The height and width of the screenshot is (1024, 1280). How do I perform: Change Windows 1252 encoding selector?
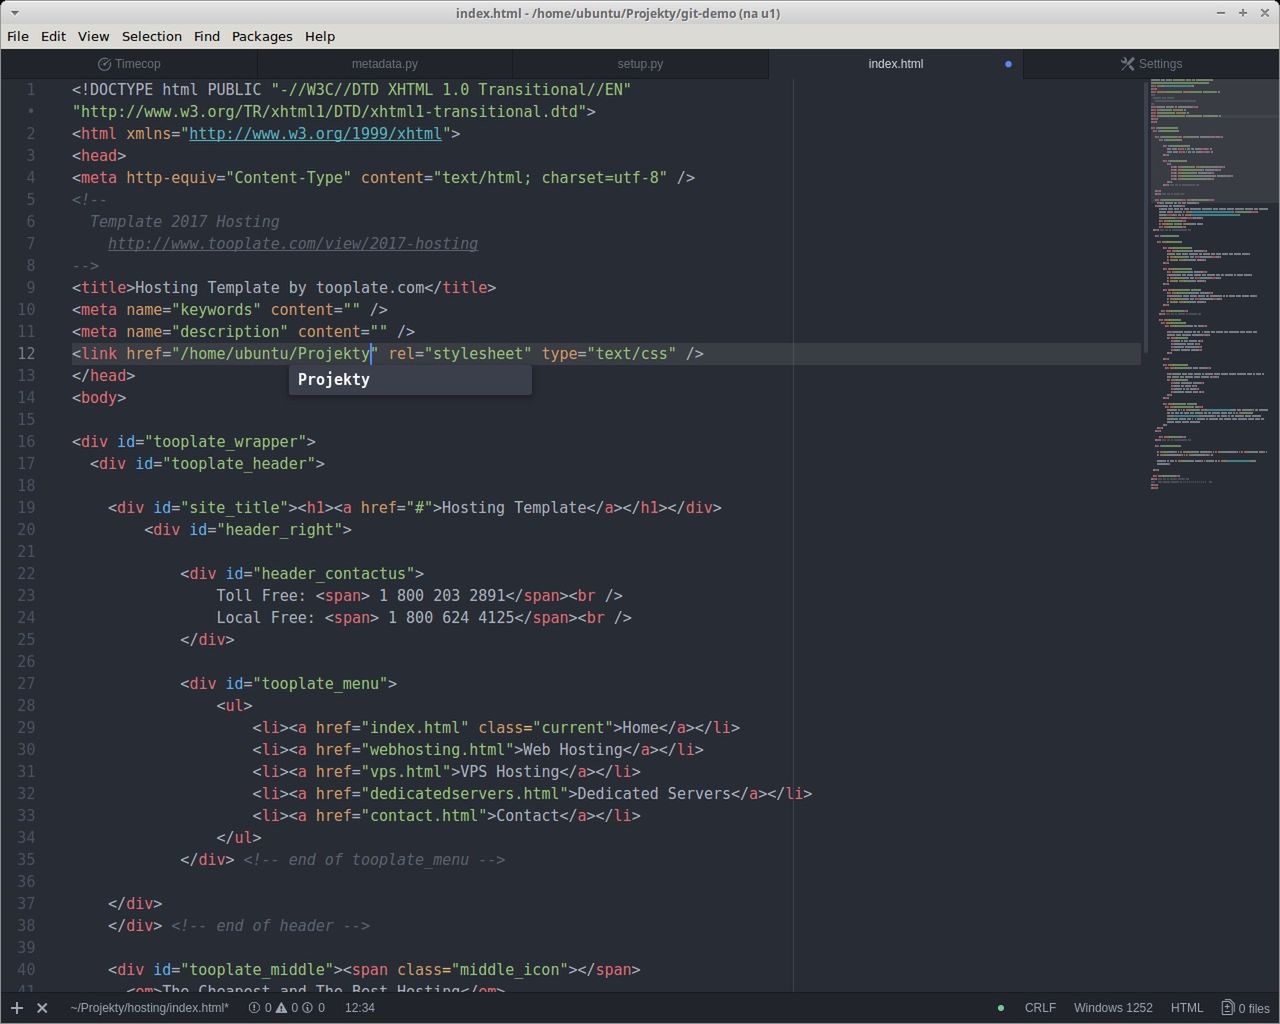pyautogui.click(x=1113, y=1008)
